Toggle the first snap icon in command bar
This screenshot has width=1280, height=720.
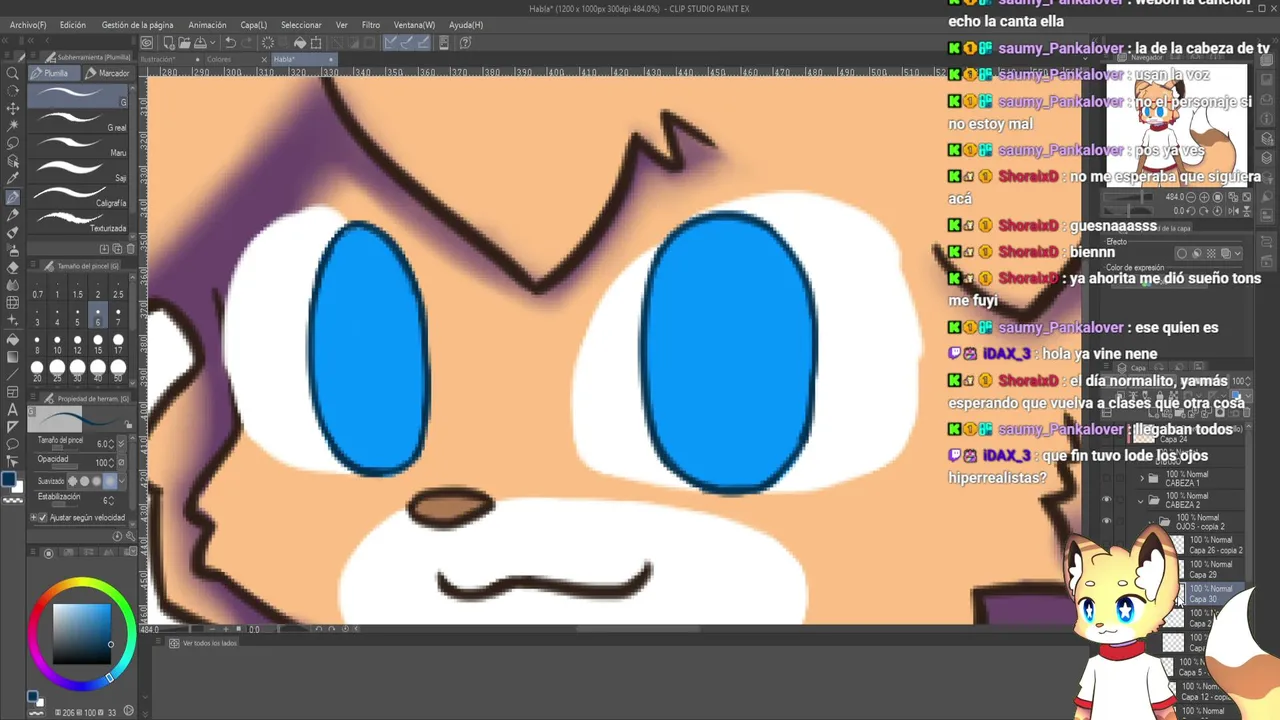click(x=391, y=43)
